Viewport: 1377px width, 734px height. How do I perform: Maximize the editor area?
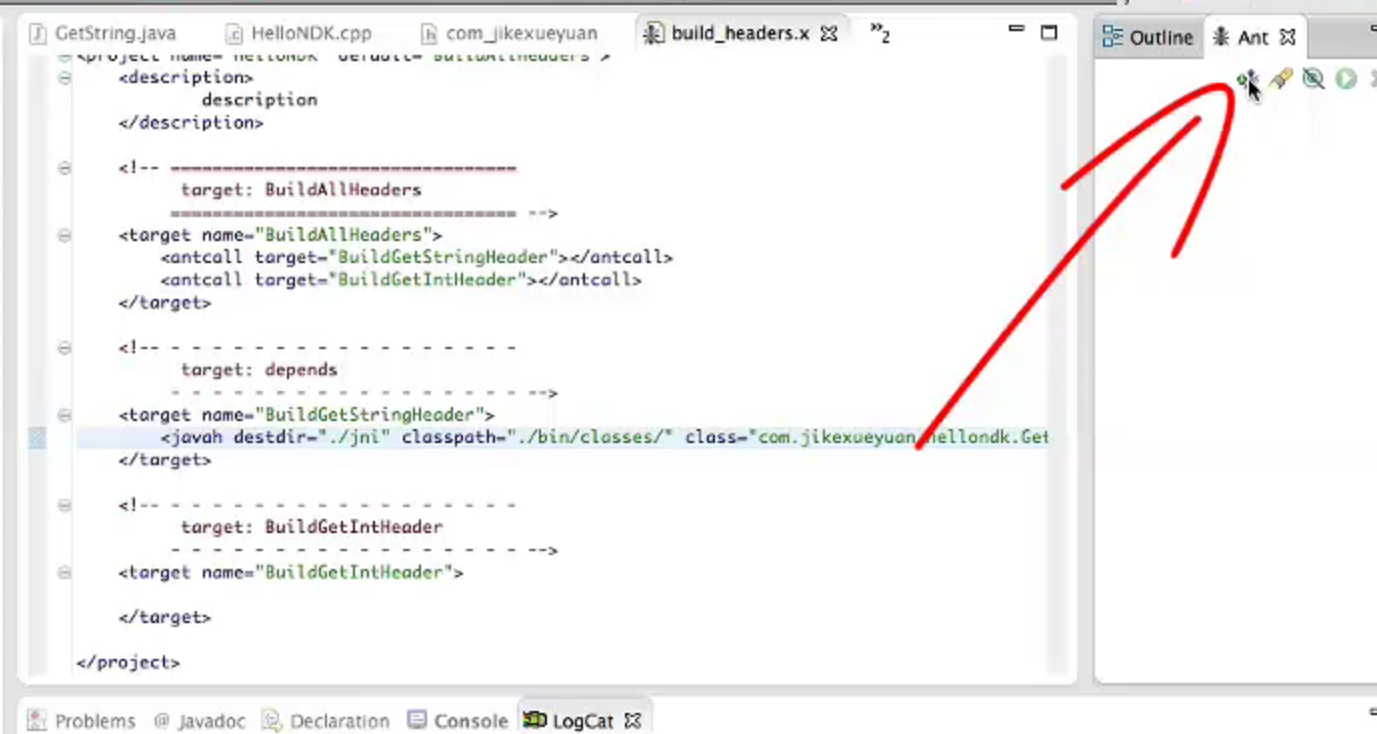[1049, 33]
